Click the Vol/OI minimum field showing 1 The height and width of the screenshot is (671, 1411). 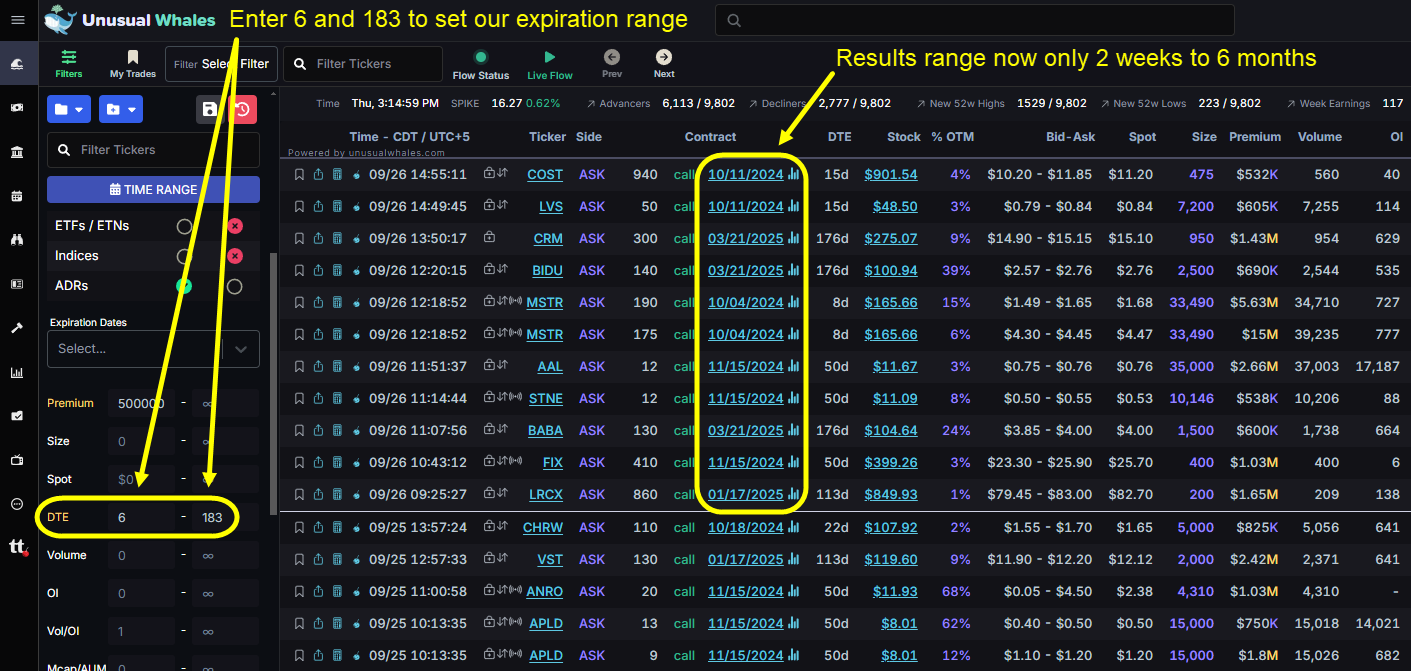click(140, 631)
